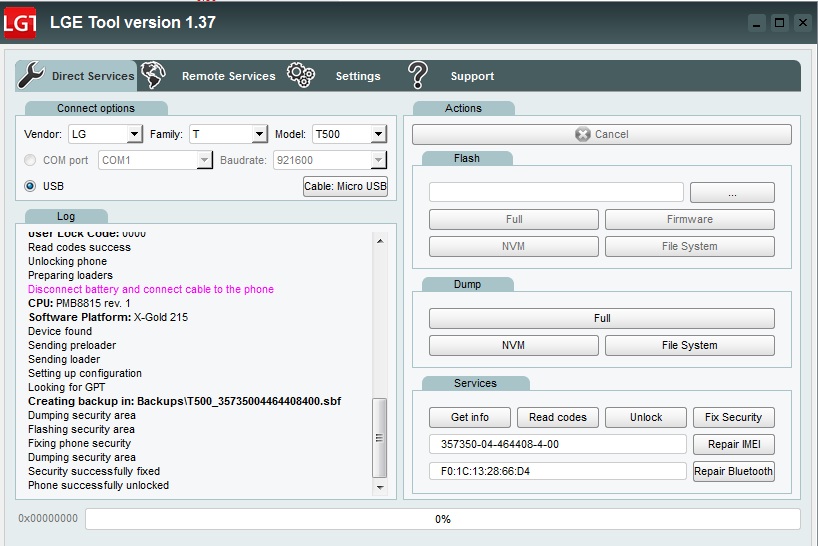Click the X icon on Cancel button
Viewport: 818px width, 546px height.
pyautogui.click(x=583, y=135)
